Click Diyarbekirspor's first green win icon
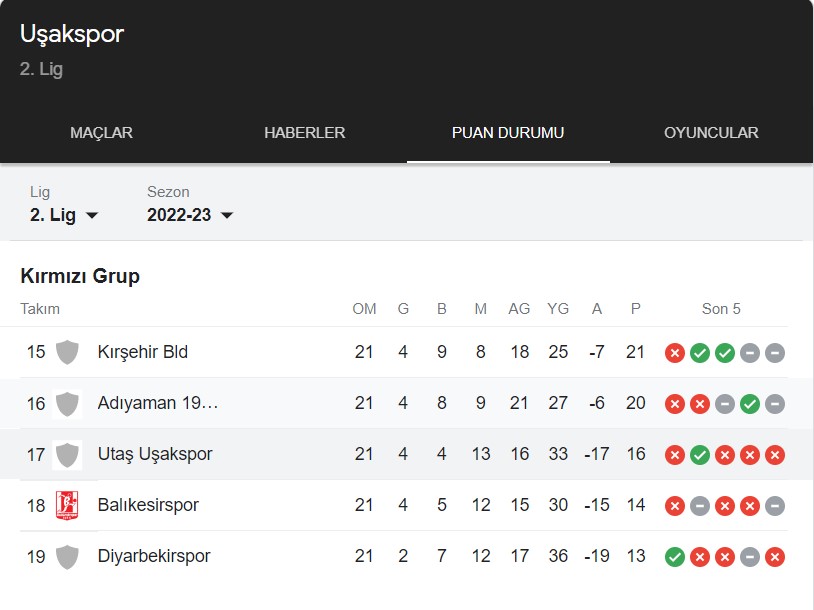The image size is (814, 610). tap(674, 557)
